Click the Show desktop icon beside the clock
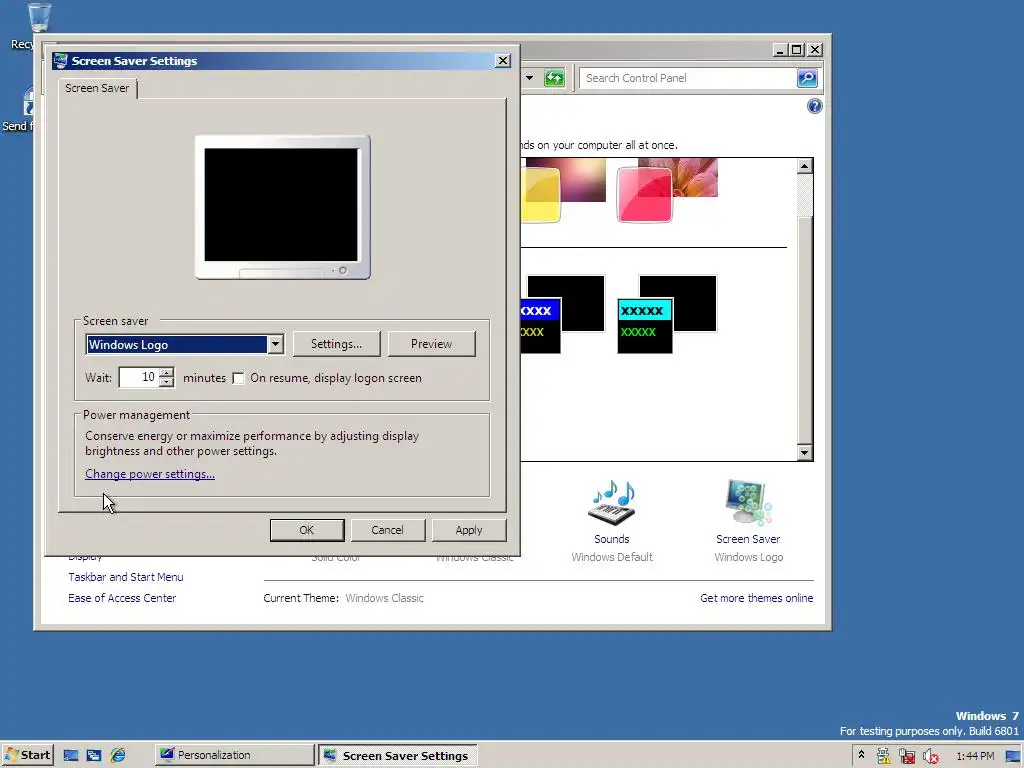This screenshot has width=1024, height=768. click(1013, 756)
